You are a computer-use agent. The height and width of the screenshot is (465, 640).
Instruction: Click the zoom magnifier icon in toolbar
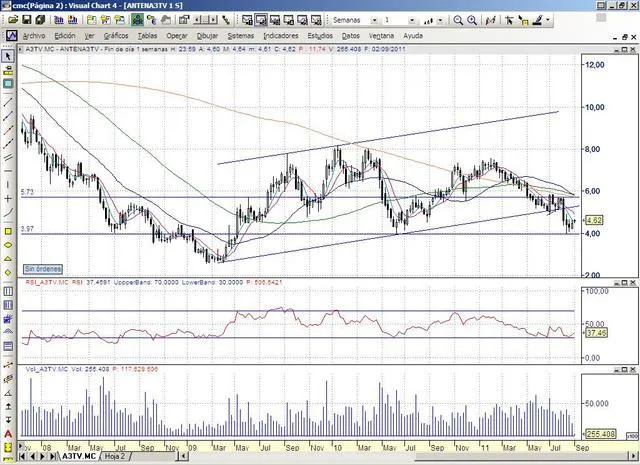point(458,19)
